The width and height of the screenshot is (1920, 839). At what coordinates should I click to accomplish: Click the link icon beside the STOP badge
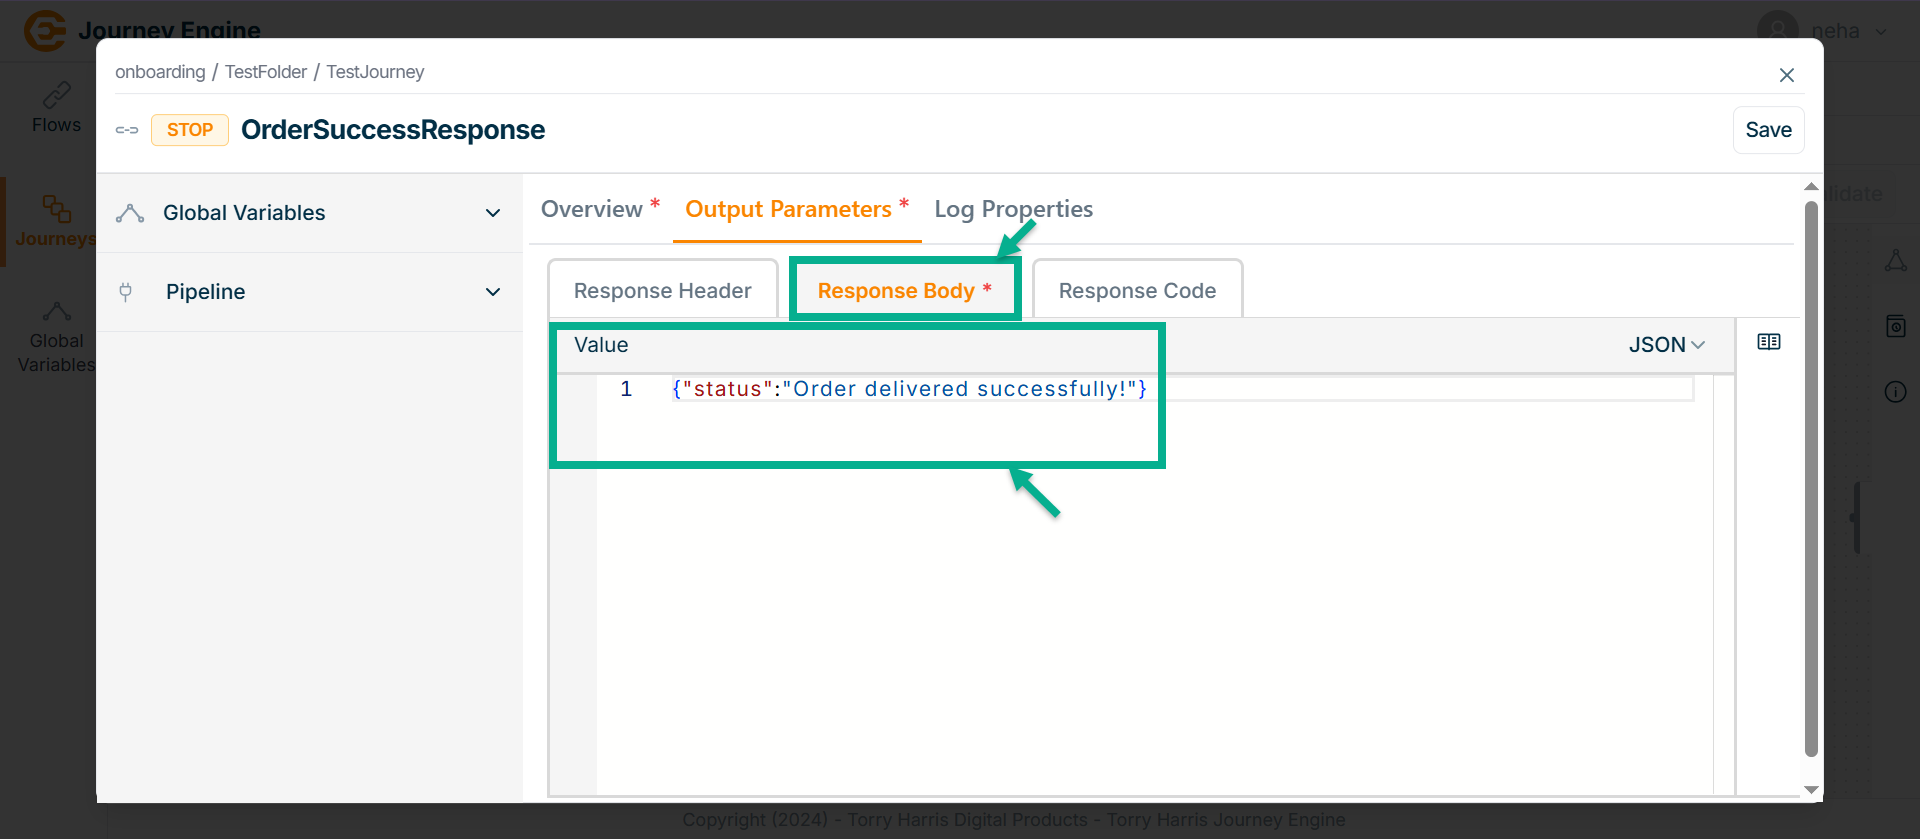(x=127, y=130)
